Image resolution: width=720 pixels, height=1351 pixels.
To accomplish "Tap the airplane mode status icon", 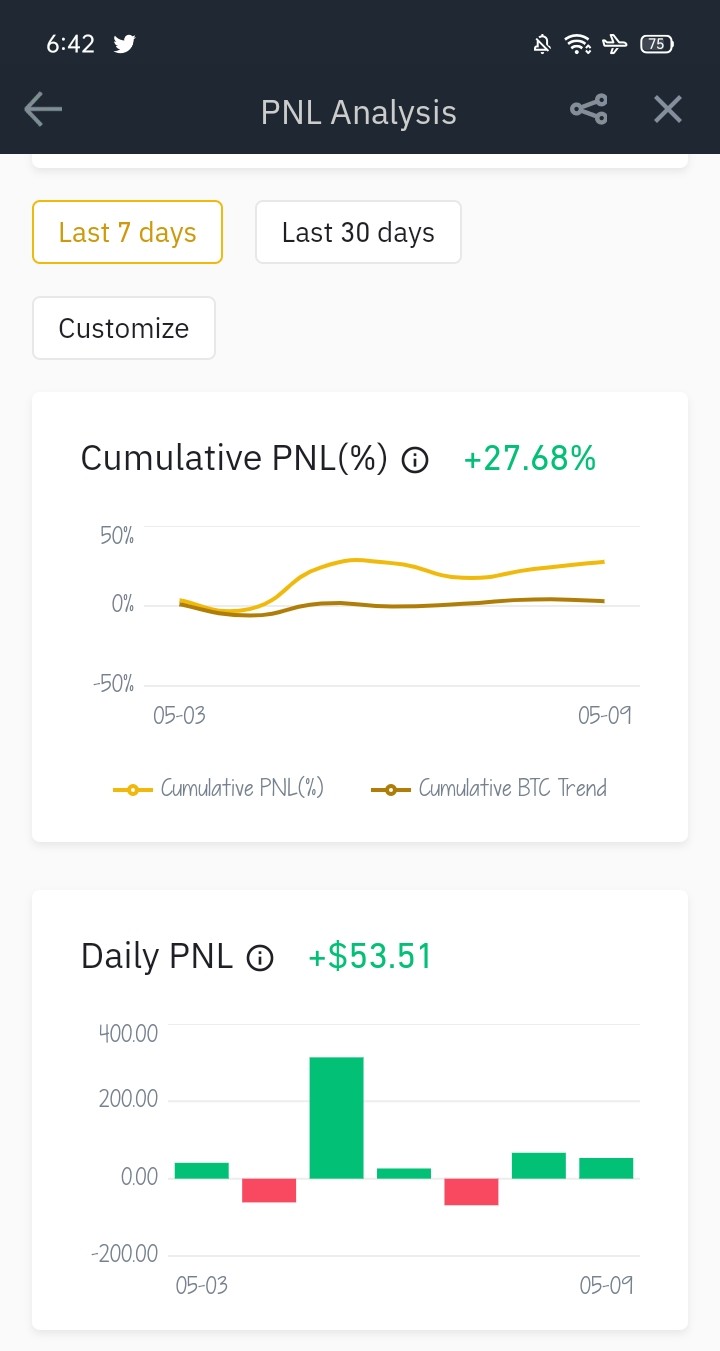I will 616,44.
